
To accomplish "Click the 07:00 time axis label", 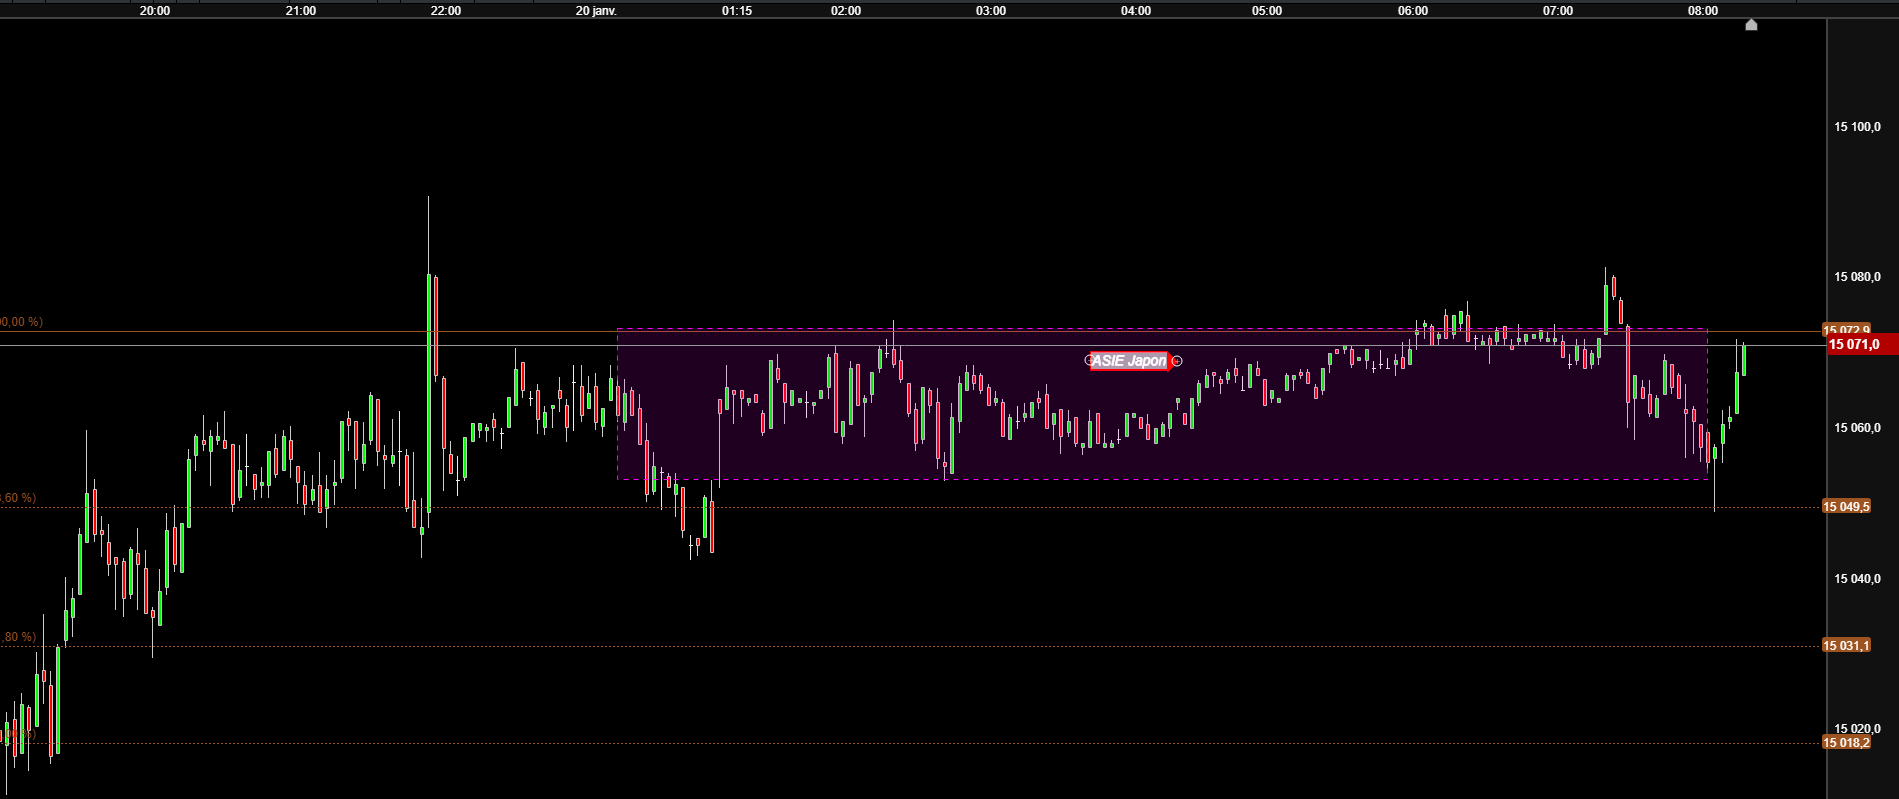I will (1558, 11).
